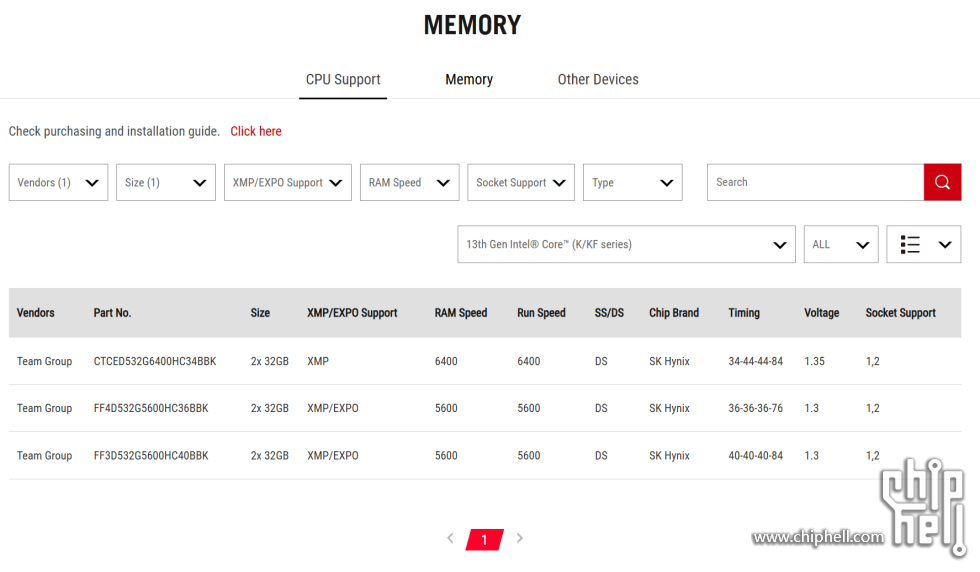Open the Size (1) filter dropdown

point(166,183)
